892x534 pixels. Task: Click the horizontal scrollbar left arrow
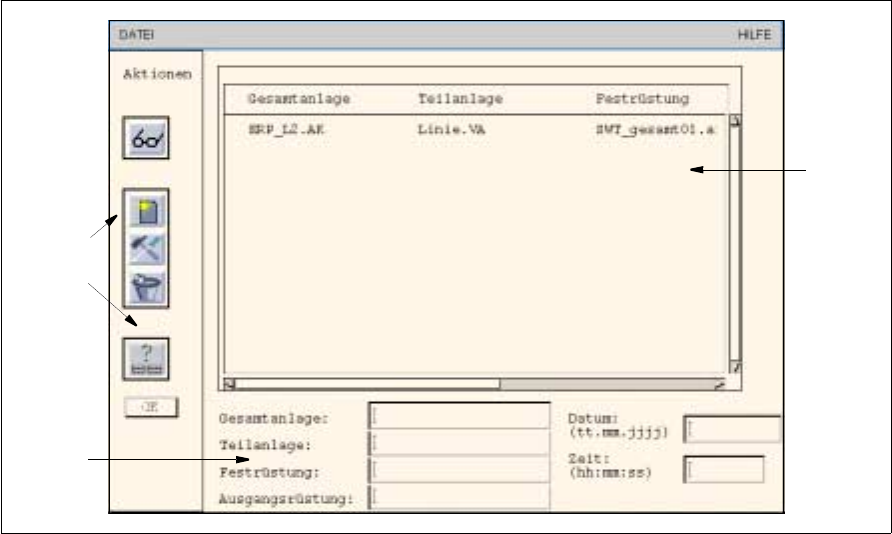click(x=229, y=384)
